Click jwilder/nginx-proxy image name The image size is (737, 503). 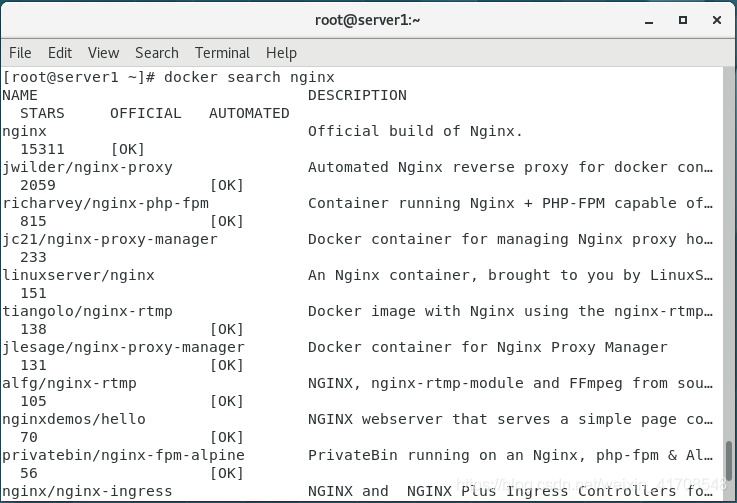(87, 167)
